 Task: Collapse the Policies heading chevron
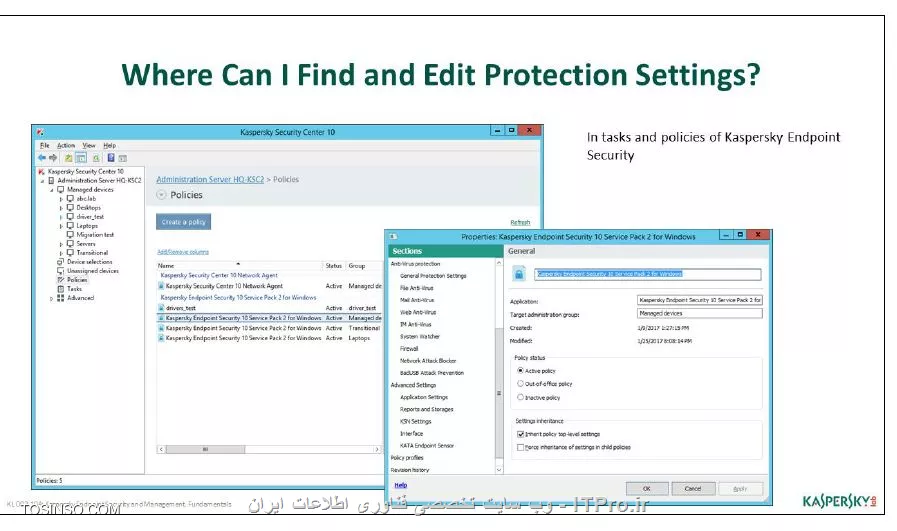click(x=161, y=195)
